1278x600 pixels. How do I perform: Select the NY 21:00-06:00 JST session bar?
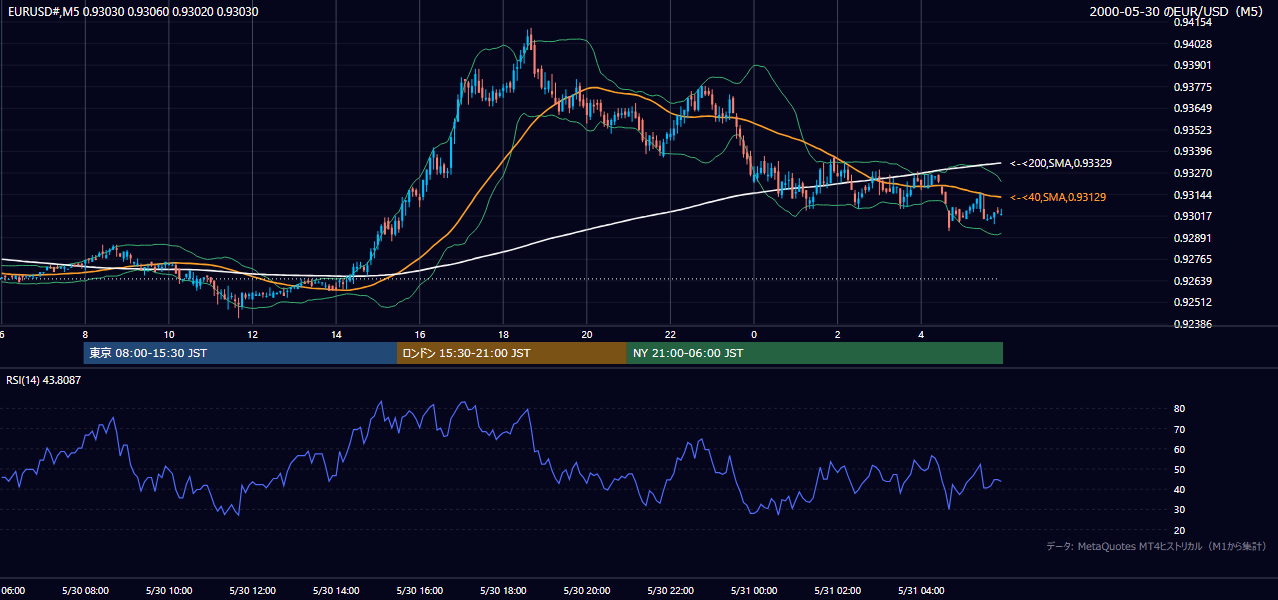coord(815,353)
